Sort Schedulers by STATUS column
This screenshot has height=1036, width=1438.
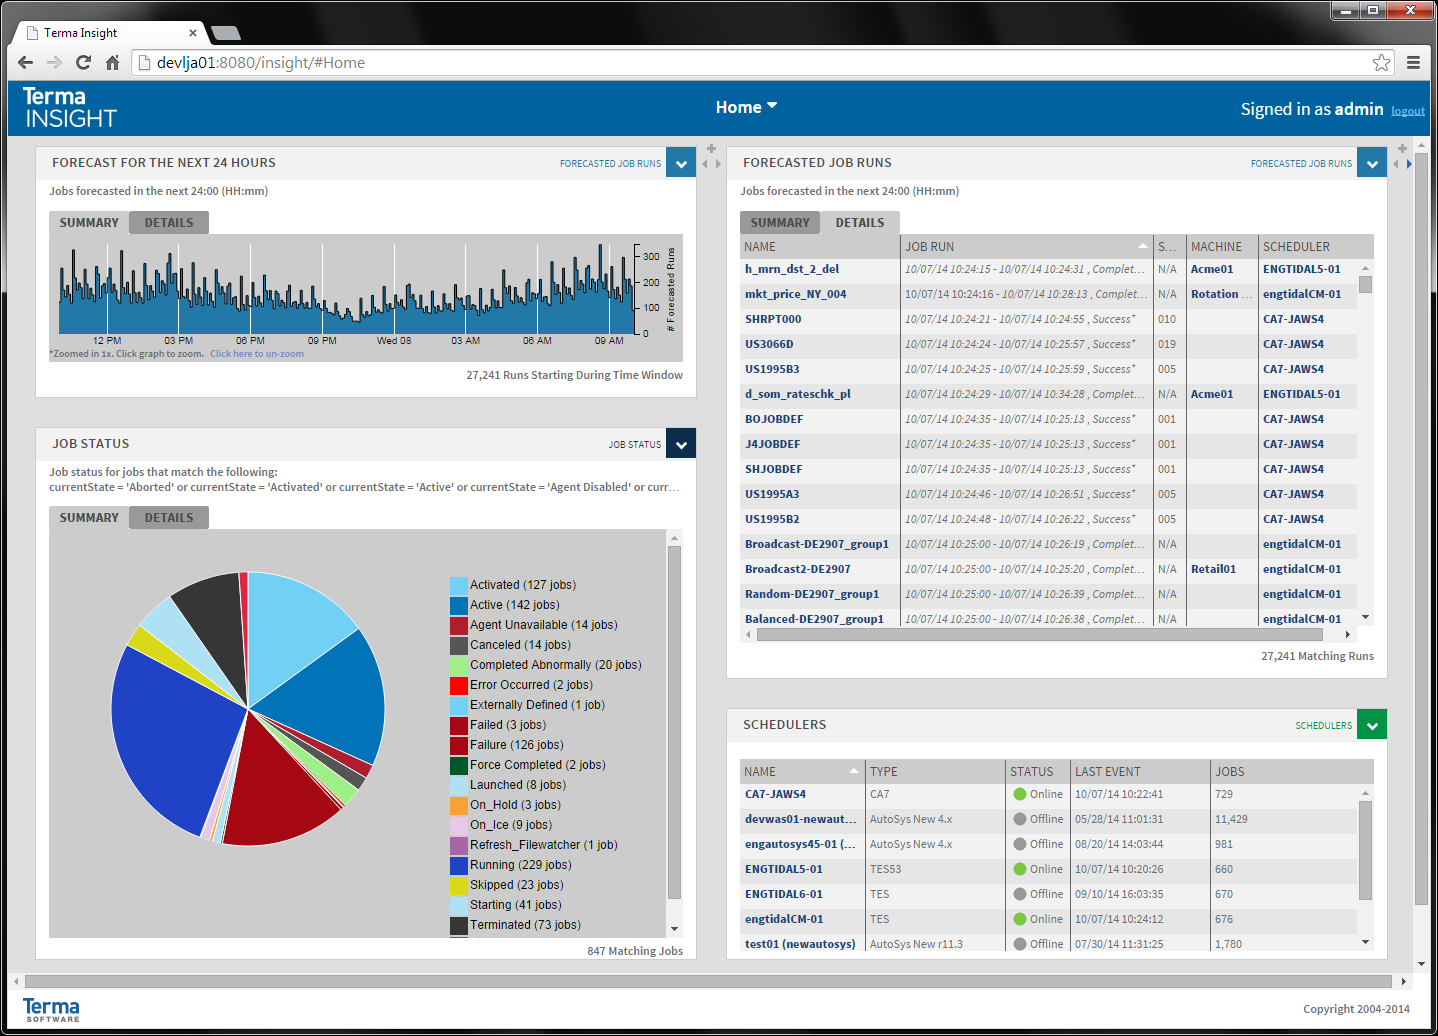[1037, 771]
